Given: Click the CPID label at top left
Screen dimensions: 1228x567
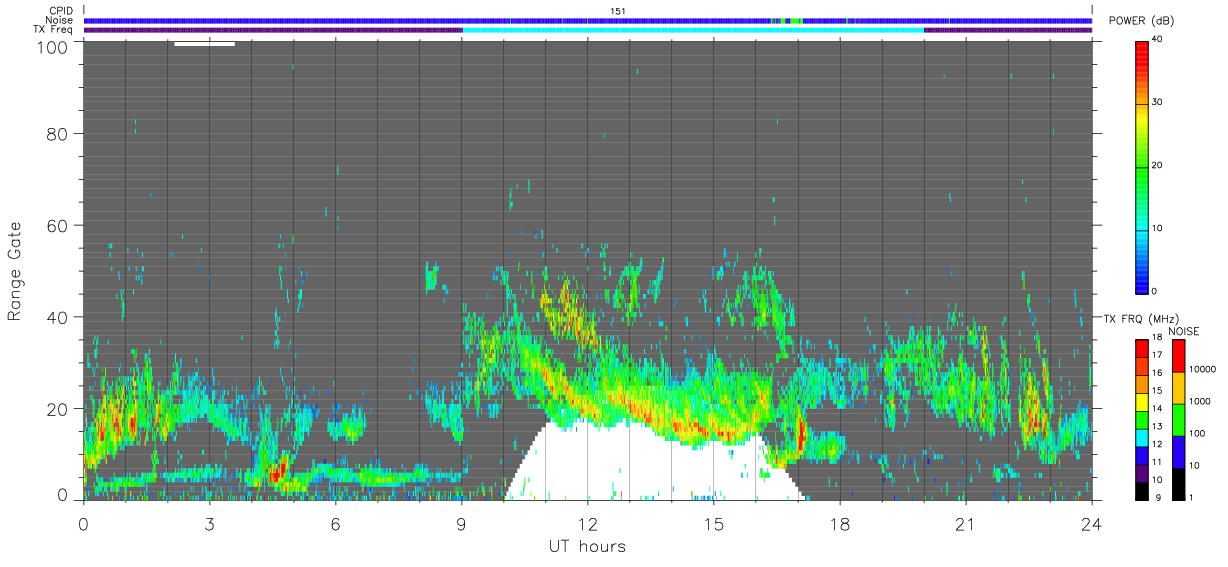Looking at the screenshot, I should [61, 11].
